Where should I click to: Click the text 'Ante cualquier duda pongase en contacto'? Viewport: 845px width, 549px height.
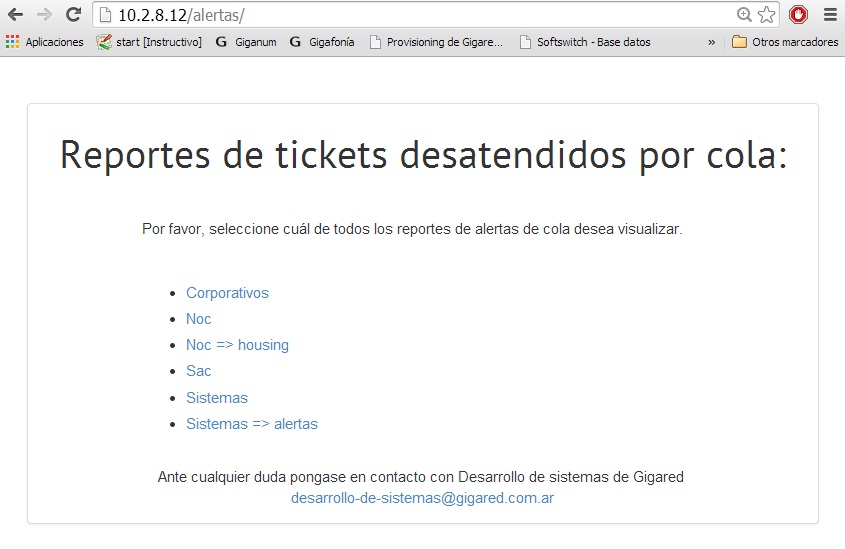coord(292,477)
